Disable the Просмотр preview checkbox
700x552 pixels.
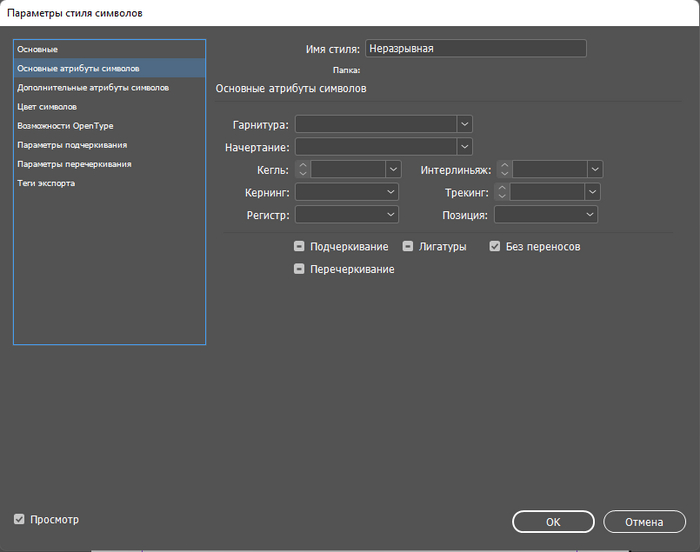coord(19,519)
